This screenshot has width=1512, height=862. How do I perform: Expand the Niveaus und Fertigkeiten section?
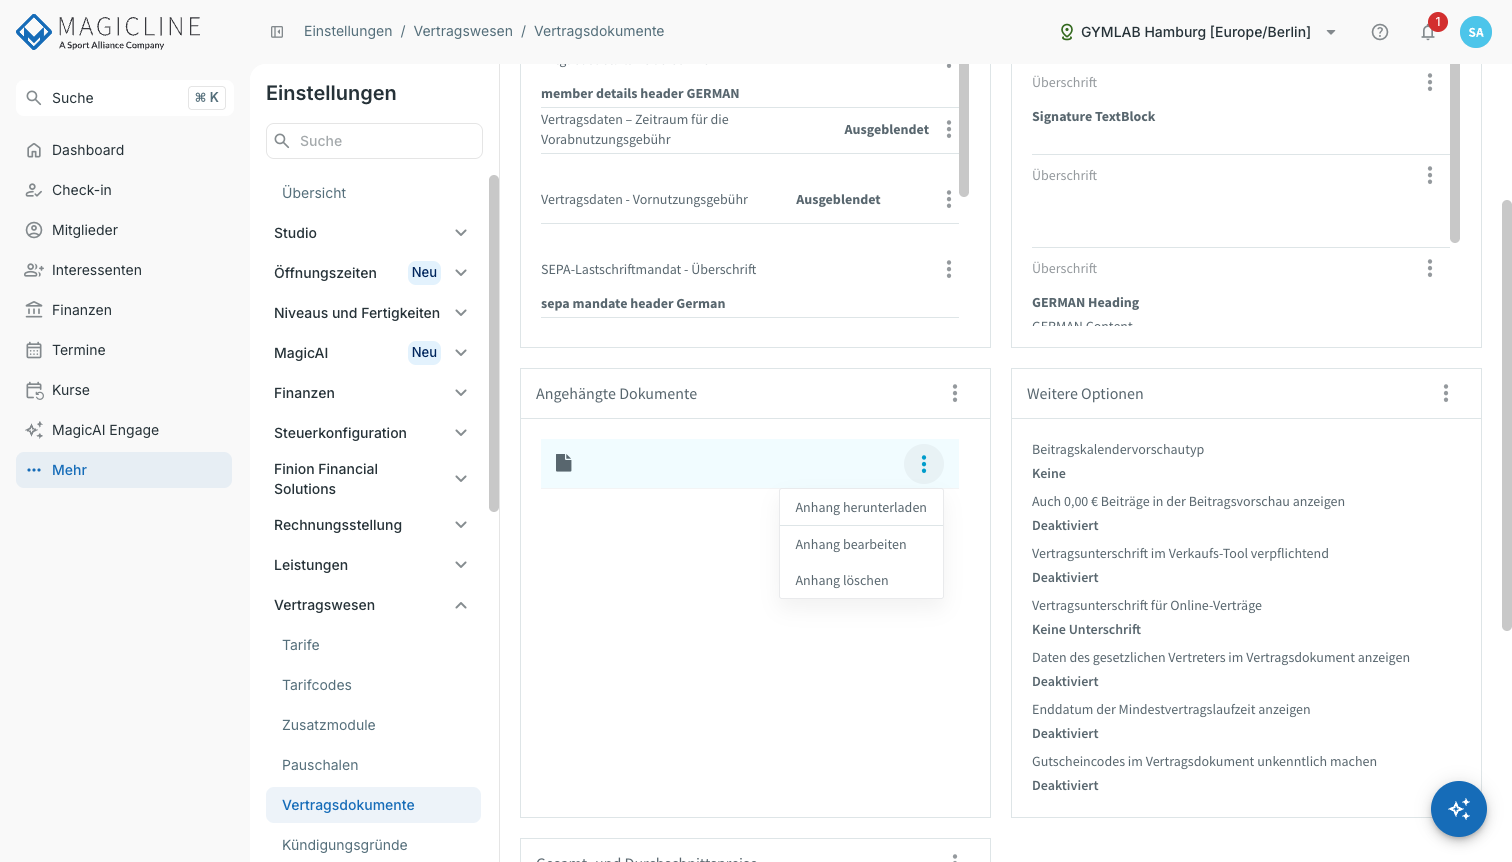click(371, 313)
